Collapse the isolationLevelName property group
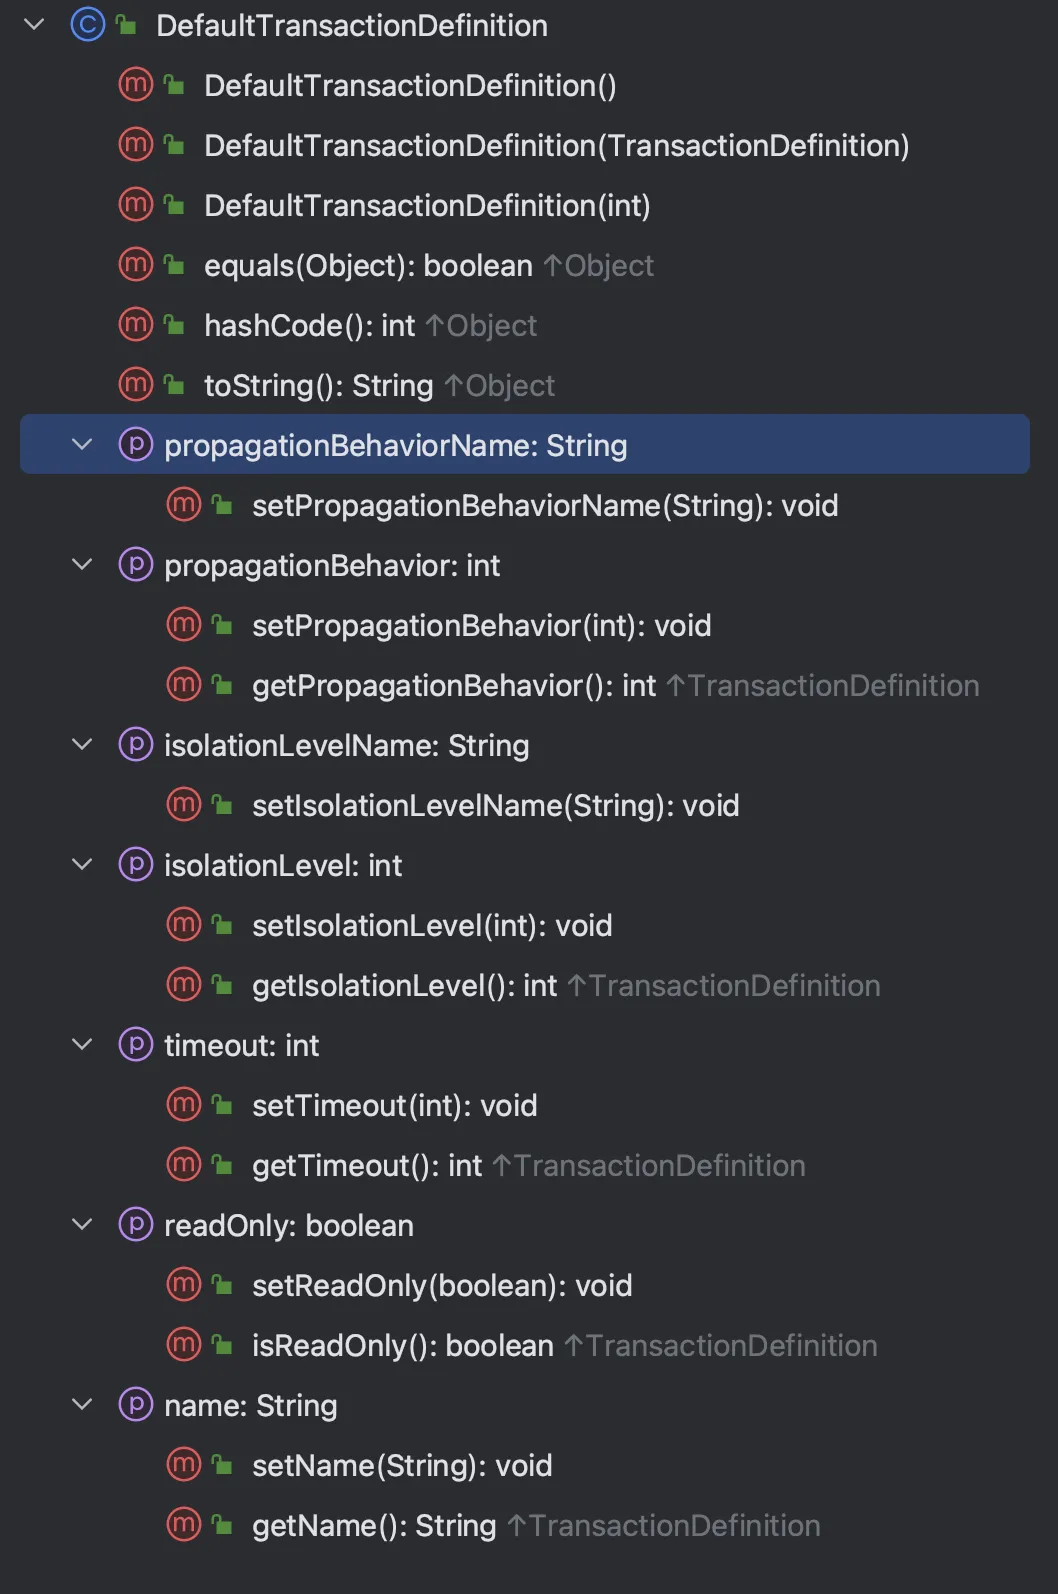This screenshot has width=1058, height=1594. point(83,745)
